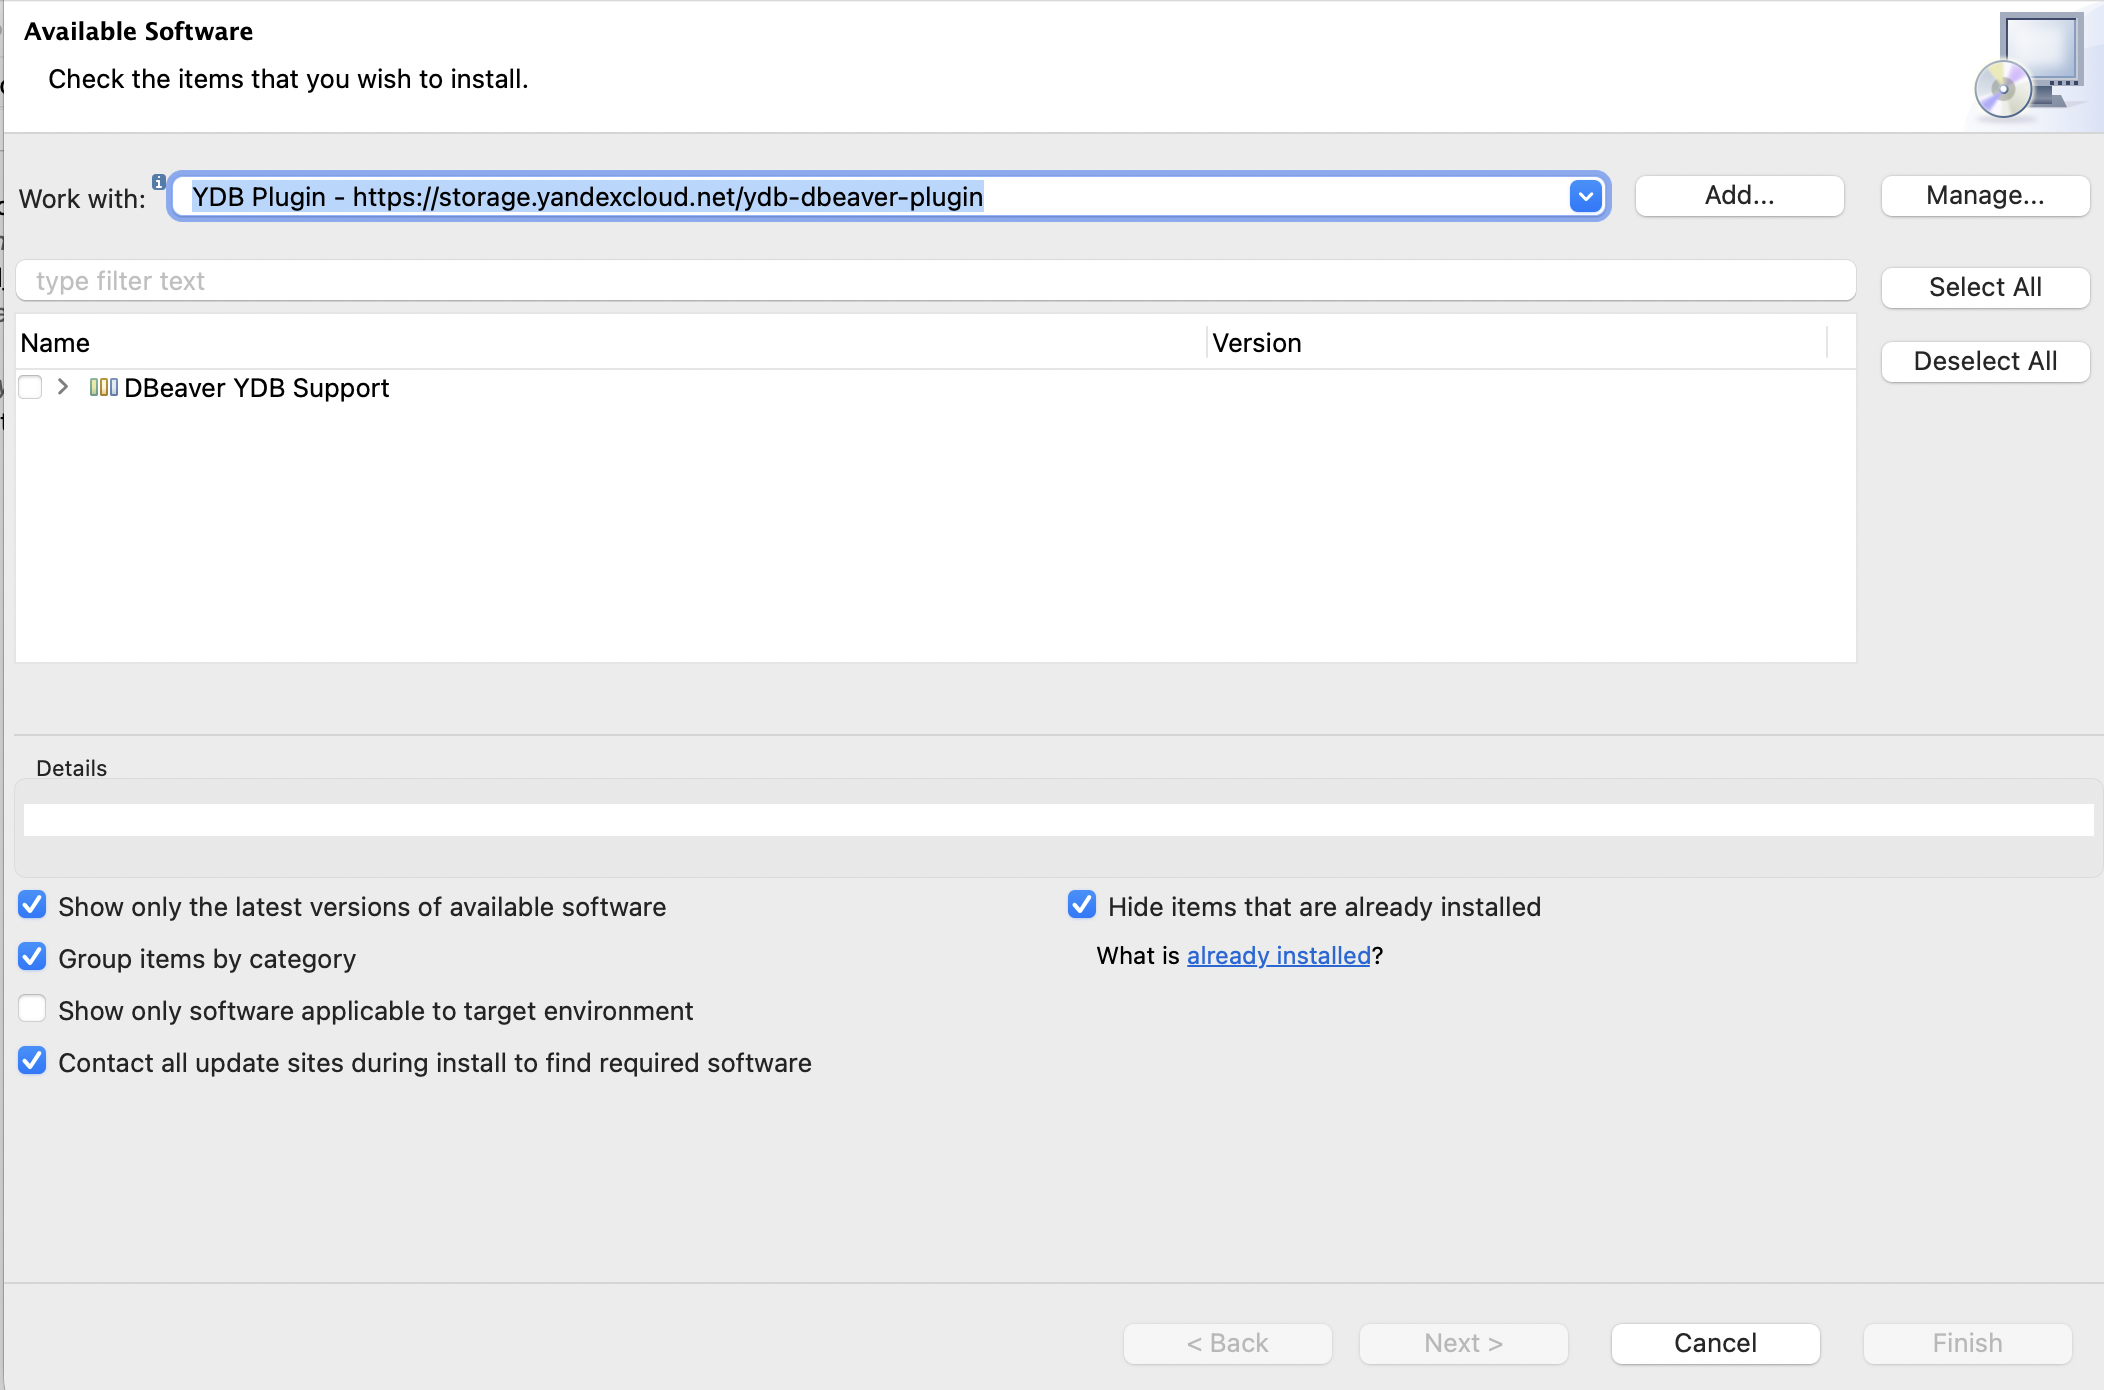Toggle Show only the latest versions checkbox
2104x1390 pixels.
pos(32,905)
